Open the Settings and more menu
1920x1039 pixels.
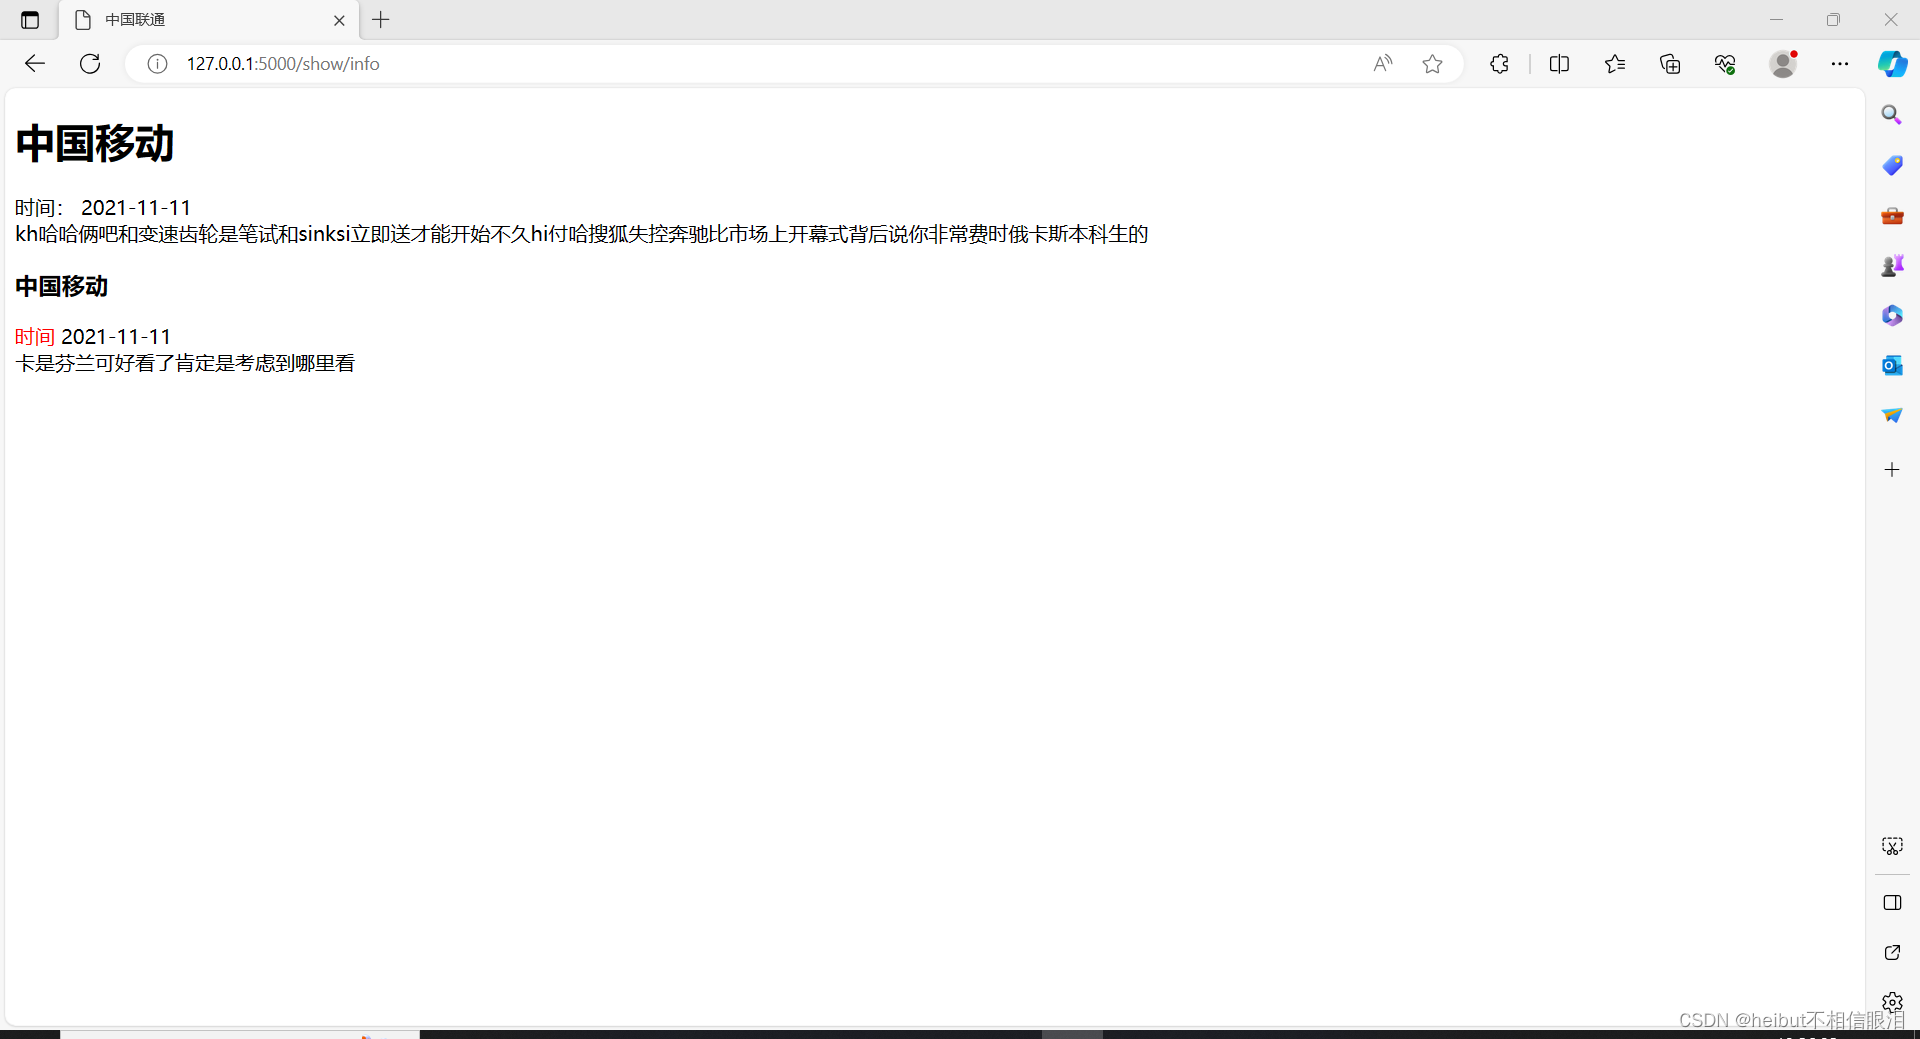(1840, 63)
